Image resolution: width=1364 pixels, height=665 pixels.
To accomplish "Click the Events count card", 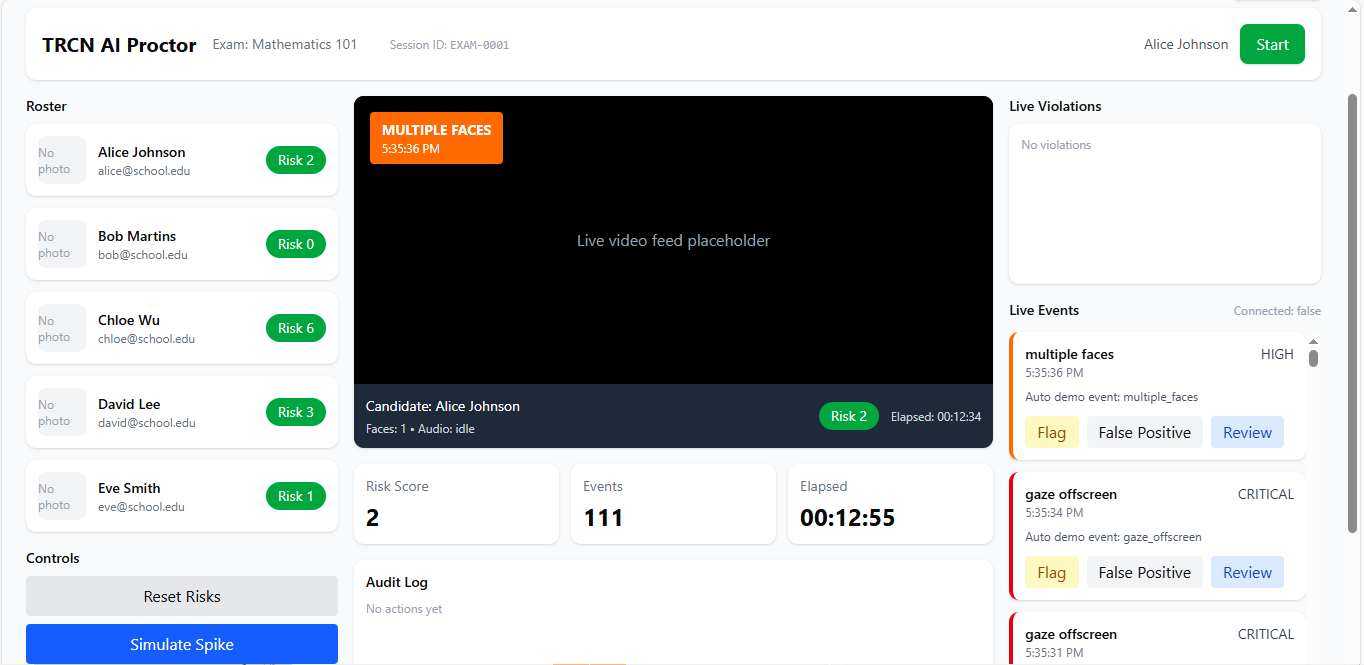I will pos(673,504).
